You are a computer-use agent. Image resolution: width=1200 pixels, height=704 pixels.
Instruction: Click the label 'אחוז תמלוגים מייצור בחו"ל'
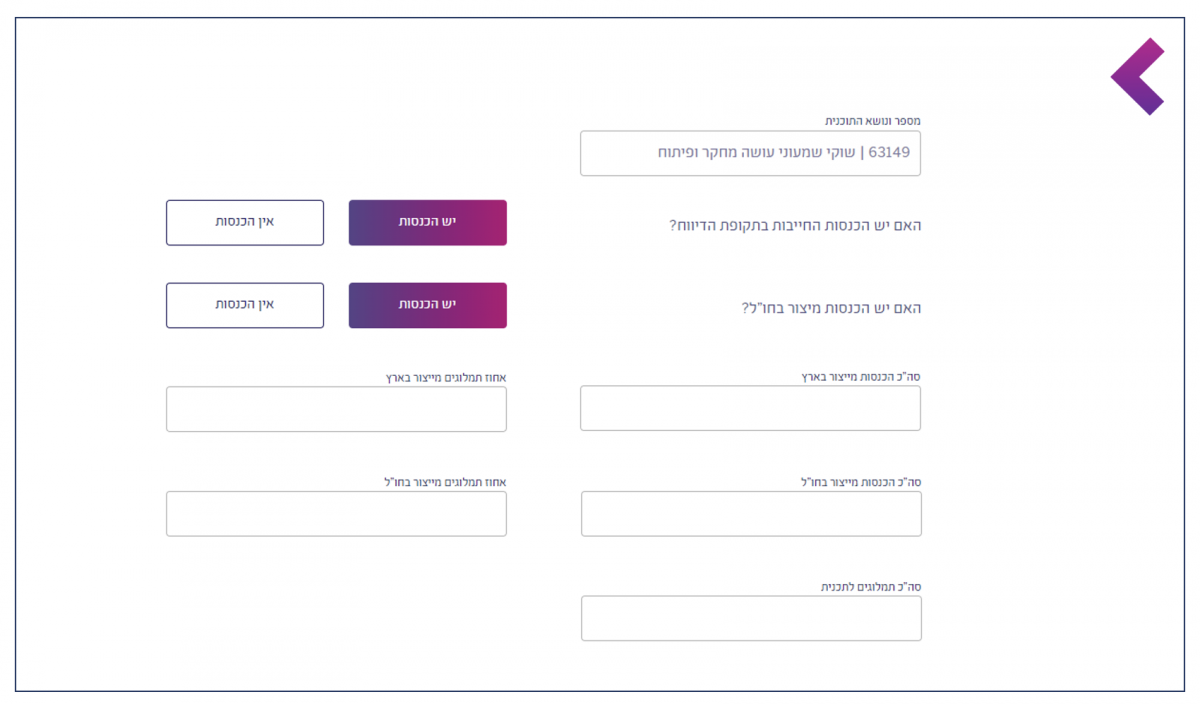pos(446,482)
